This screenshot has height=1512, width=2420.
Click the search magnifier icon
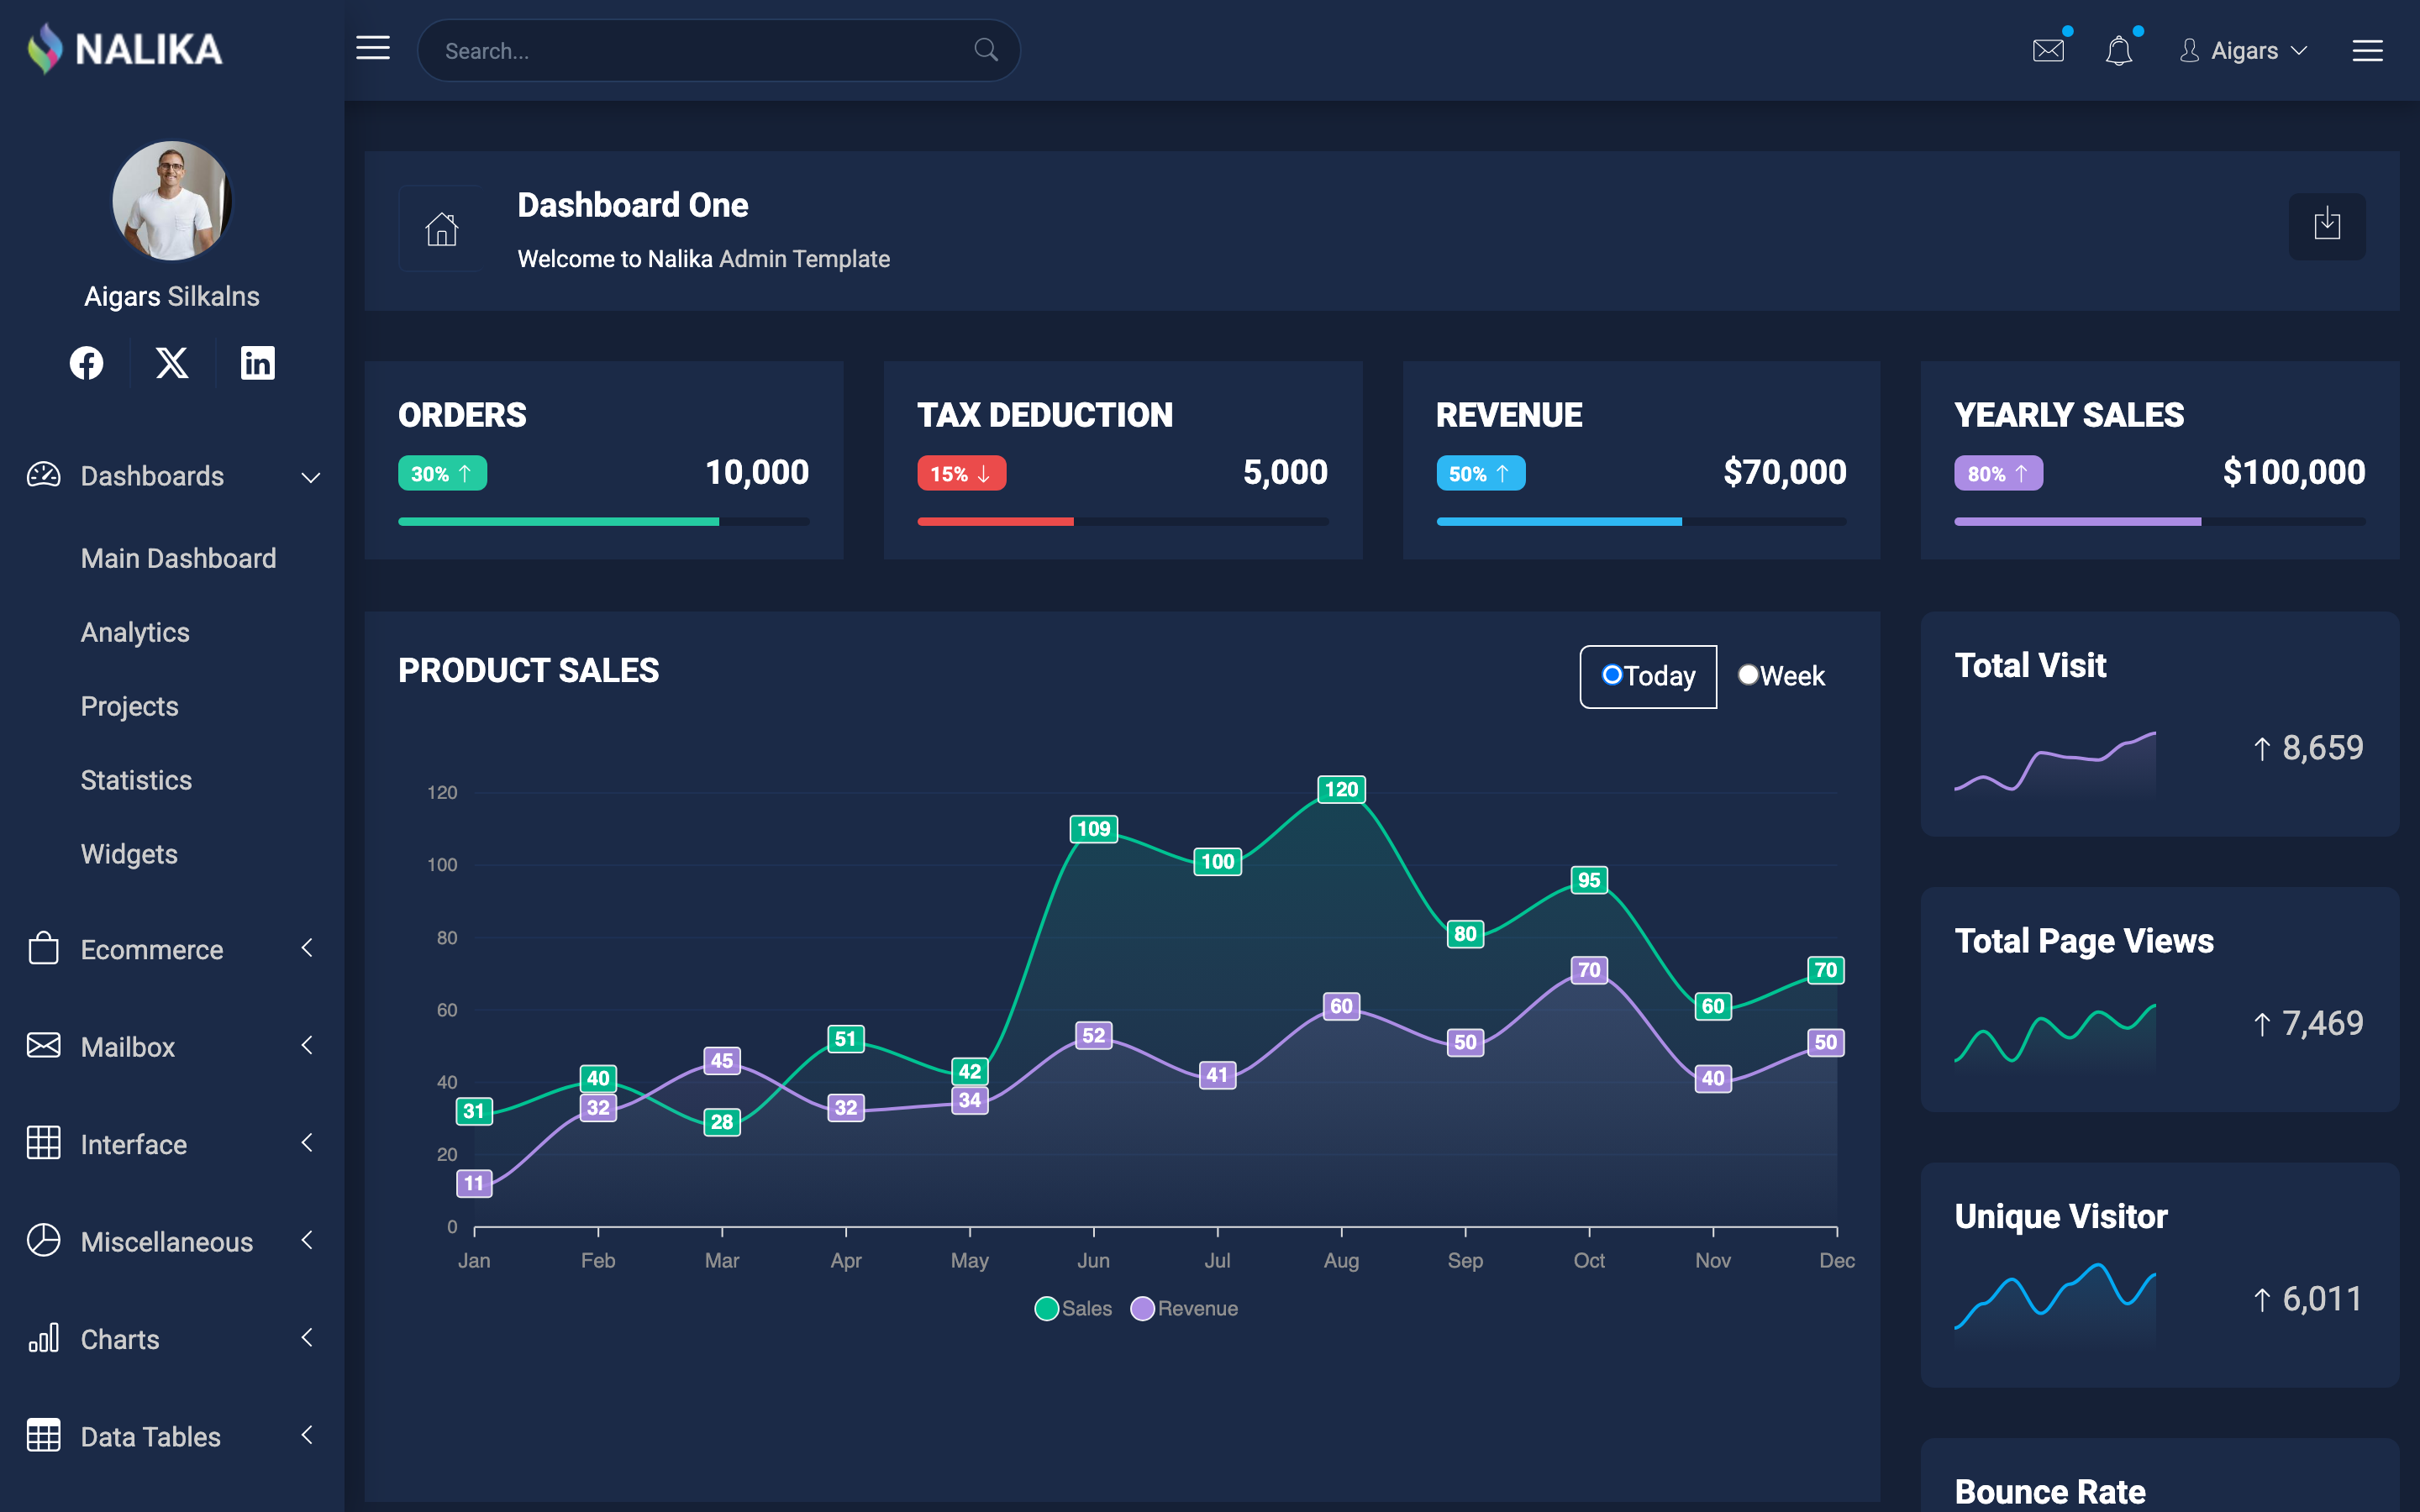click(986, 50)
